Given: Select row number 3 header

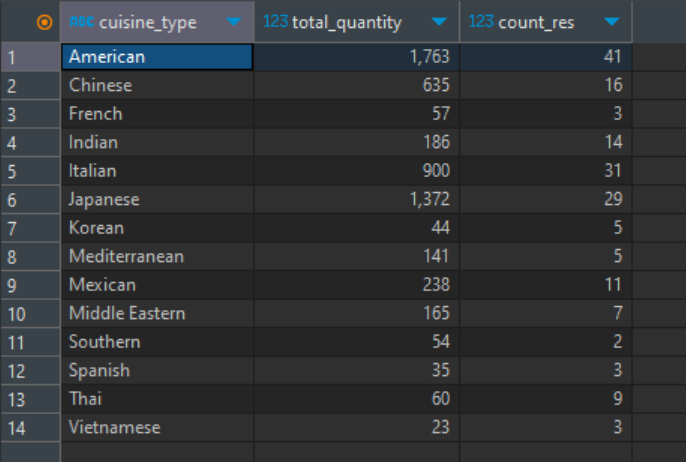Looking at the screenshot, I should (30, 114).
